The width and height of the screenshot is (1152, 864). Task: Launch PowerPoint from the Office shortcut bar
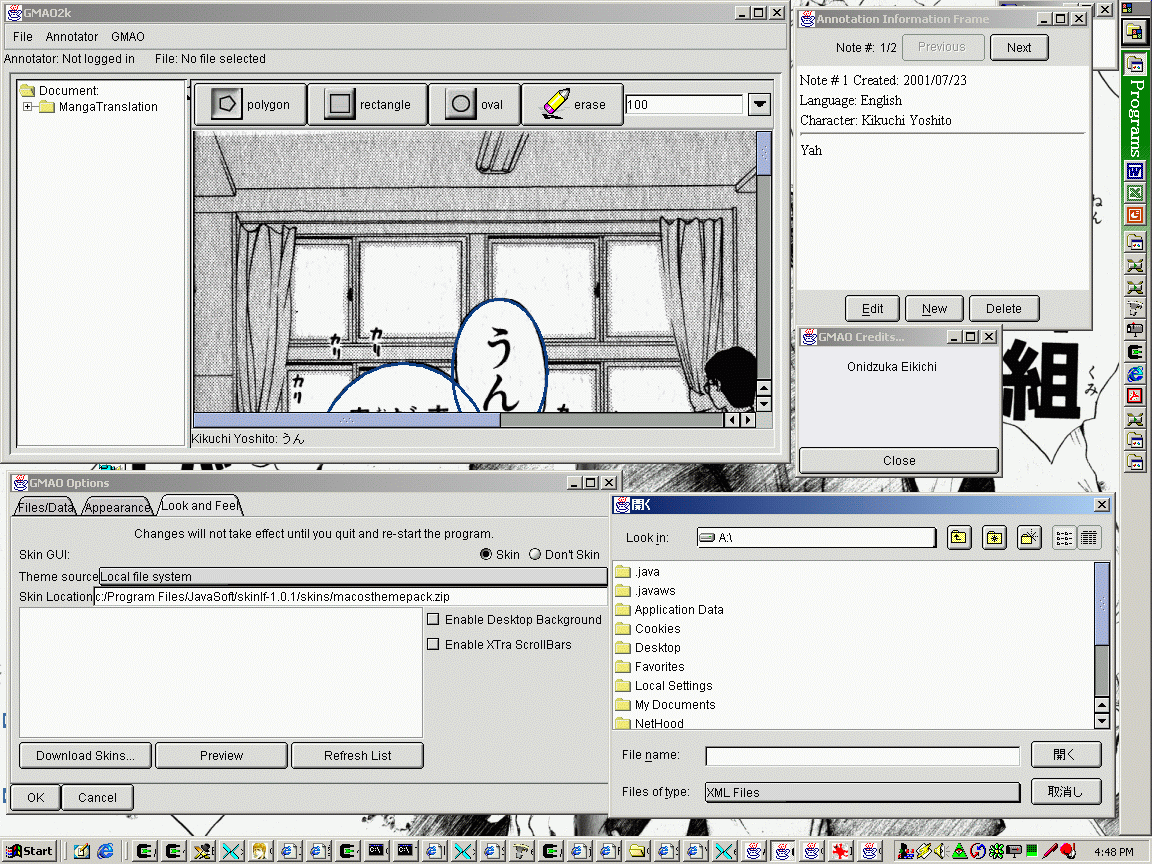click(1135, 215)
